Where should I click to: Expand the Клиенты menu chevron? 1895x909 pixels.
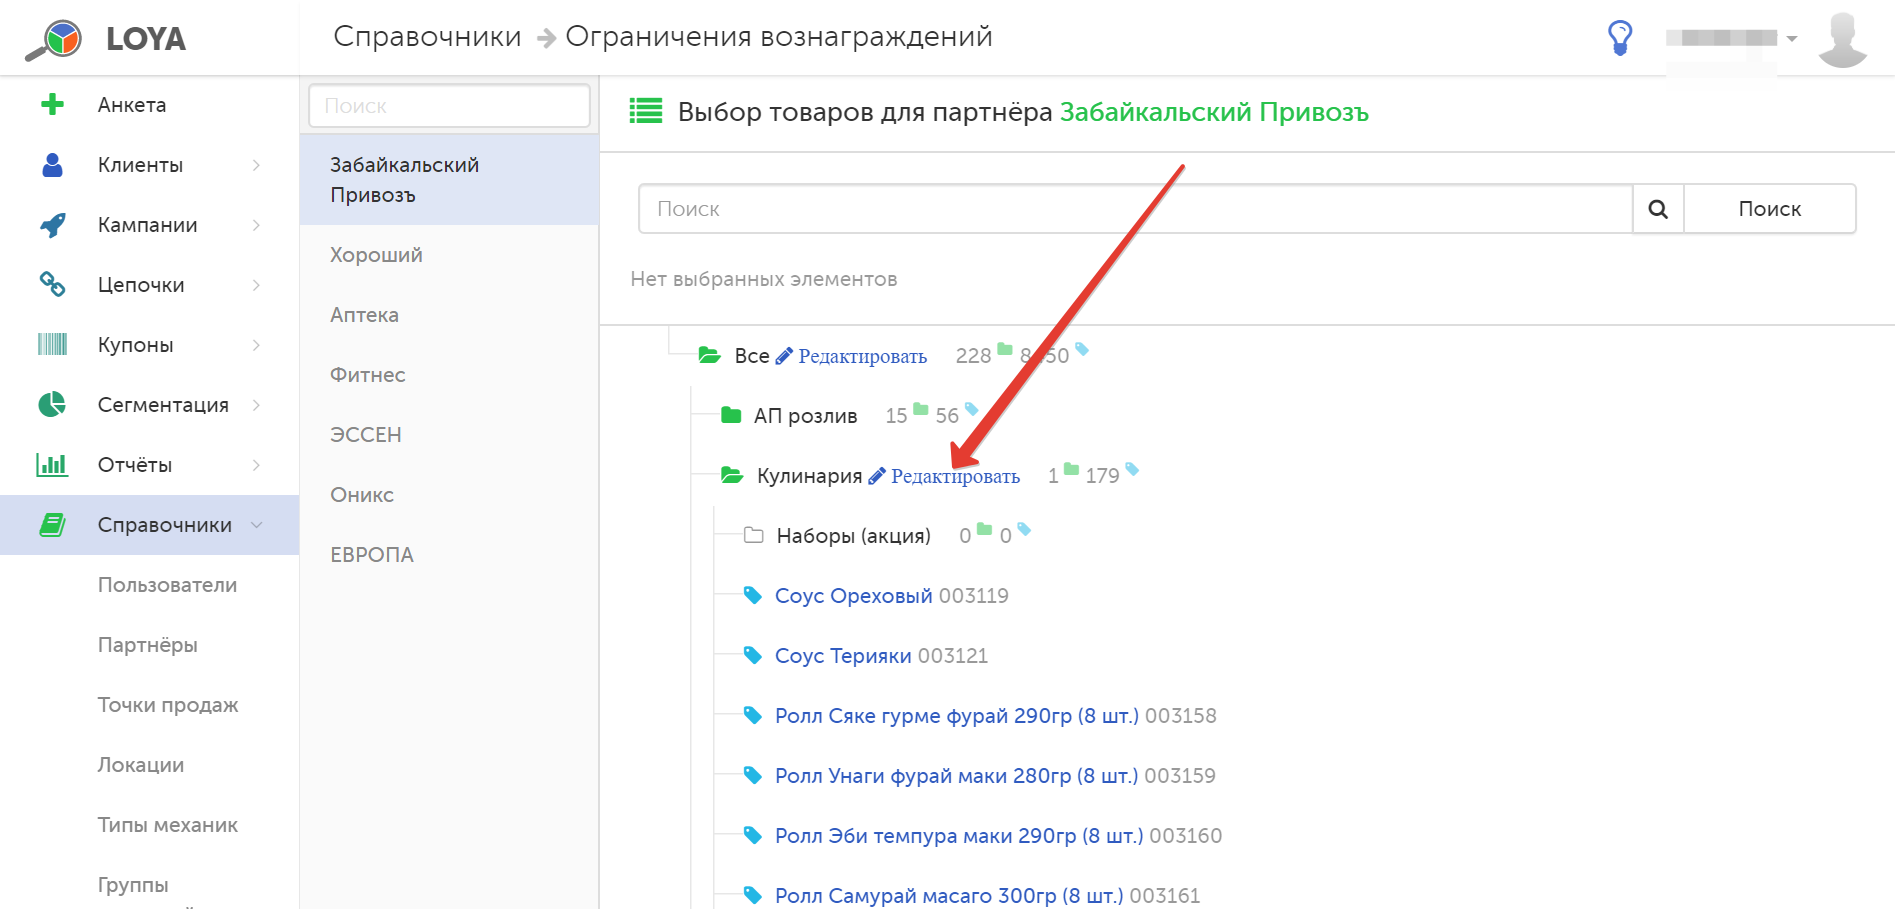coord(257,165)
